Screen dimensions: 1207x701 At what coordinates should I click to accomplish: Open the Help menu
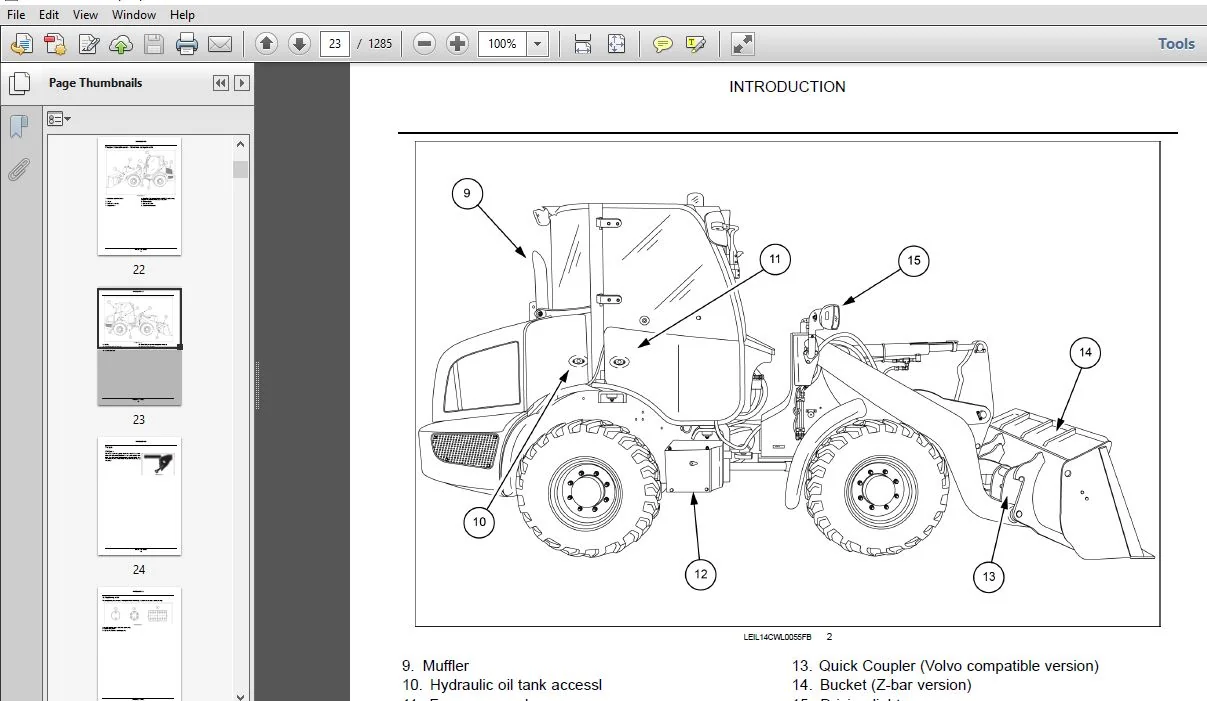(182, 15)
